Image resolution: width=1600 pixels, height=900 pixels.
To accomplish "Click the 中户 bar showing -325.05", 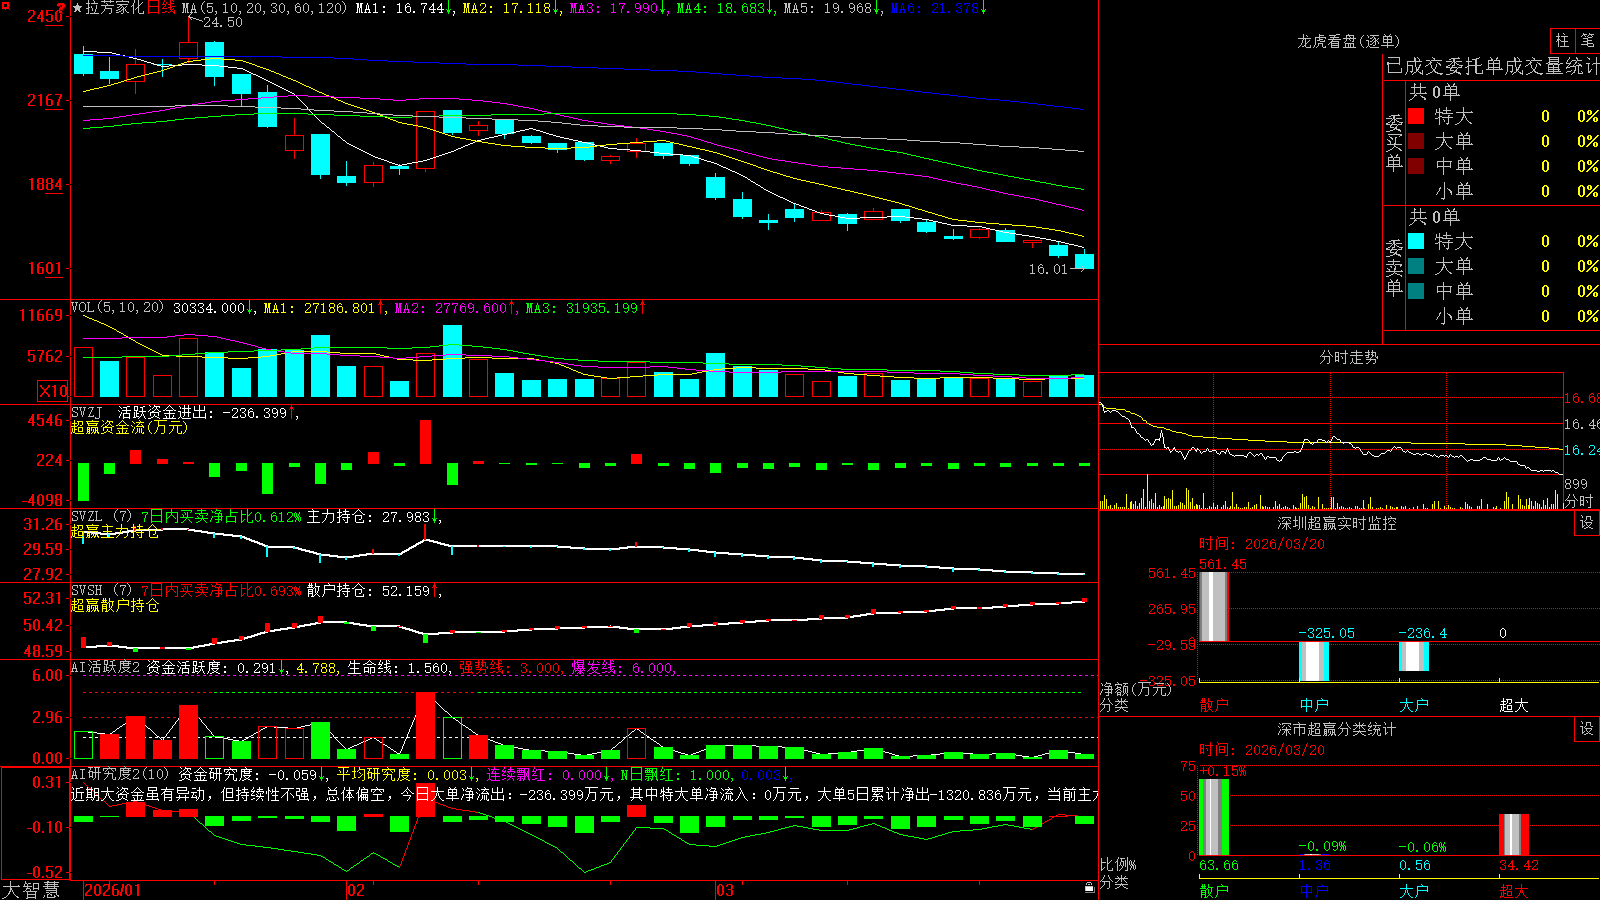I will pos(1314,661).
